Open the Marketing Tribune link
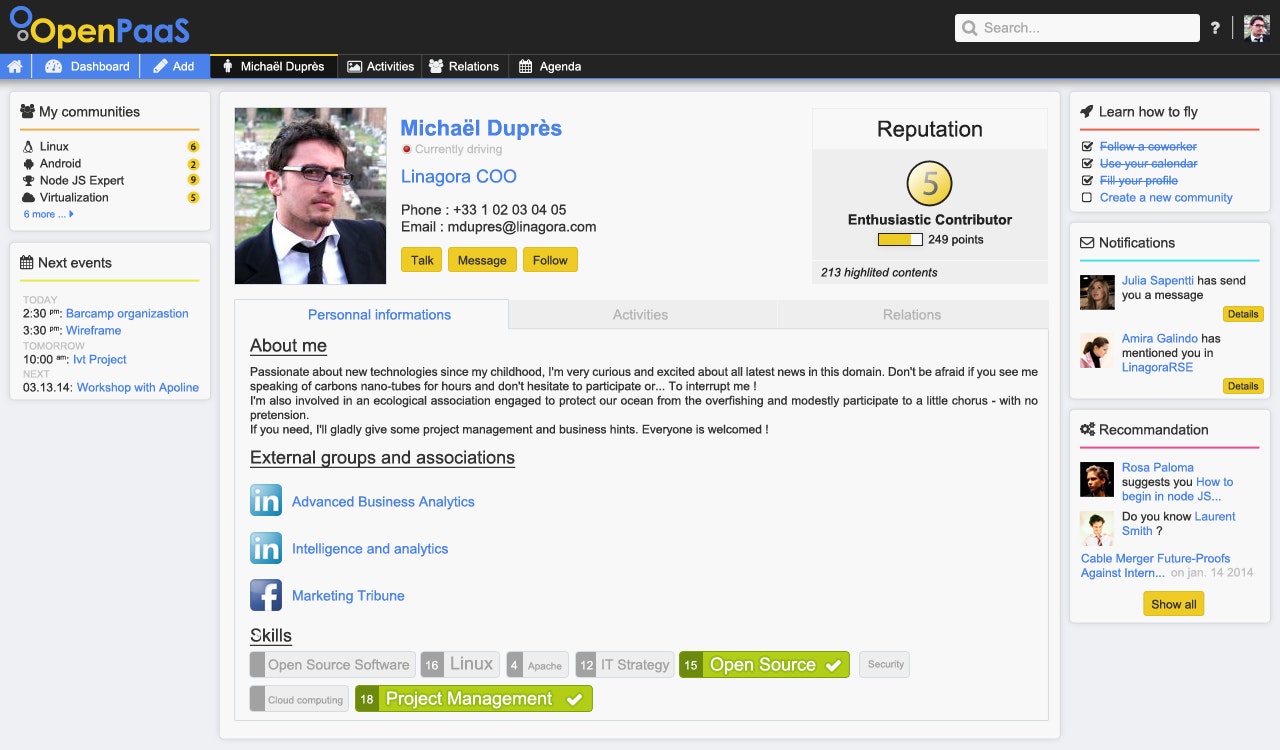 348,596
